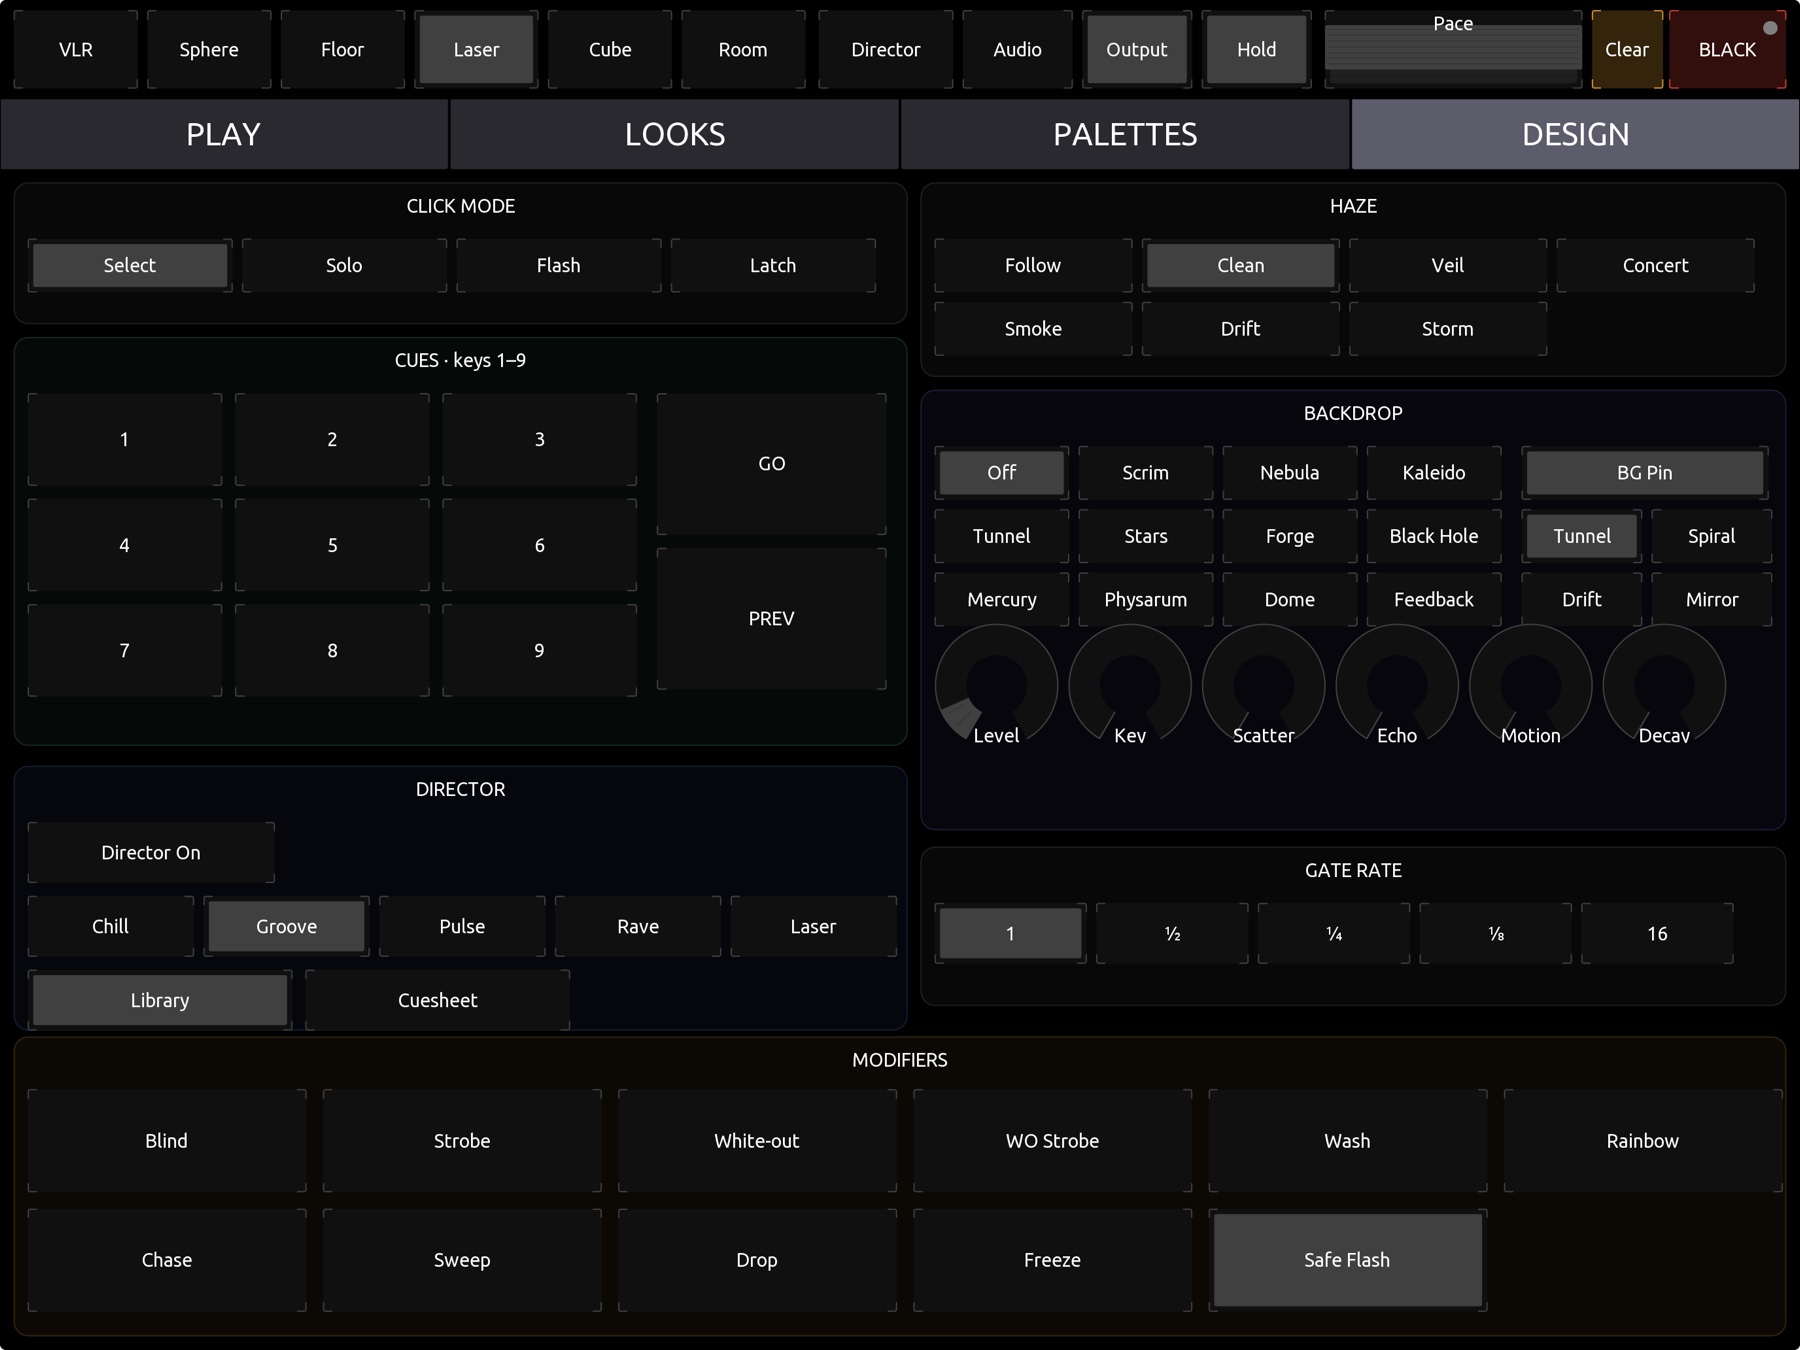This screenshot has height=1350, width=1800.
Task: Switch to the PLAY tab
Action: 224,134
